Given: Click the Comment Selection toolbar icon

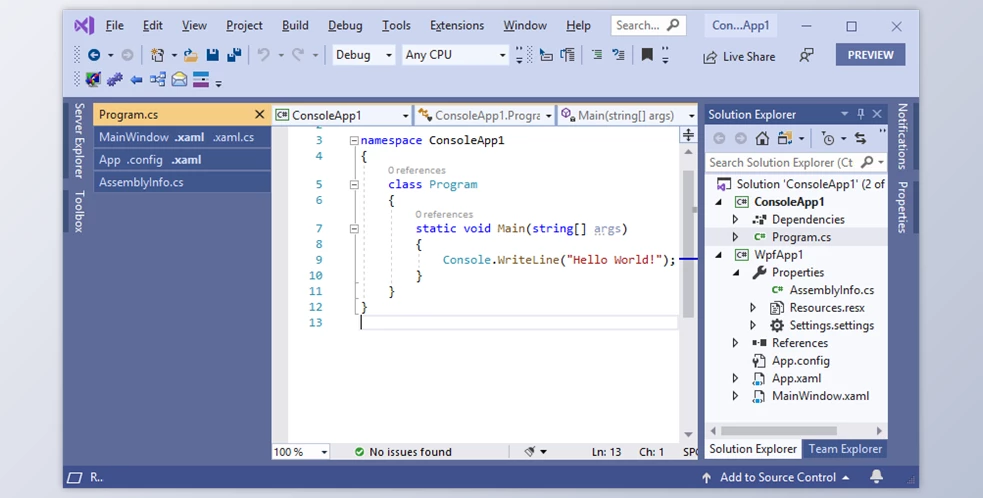Looking at the screenshot, I should click(618, 55).
